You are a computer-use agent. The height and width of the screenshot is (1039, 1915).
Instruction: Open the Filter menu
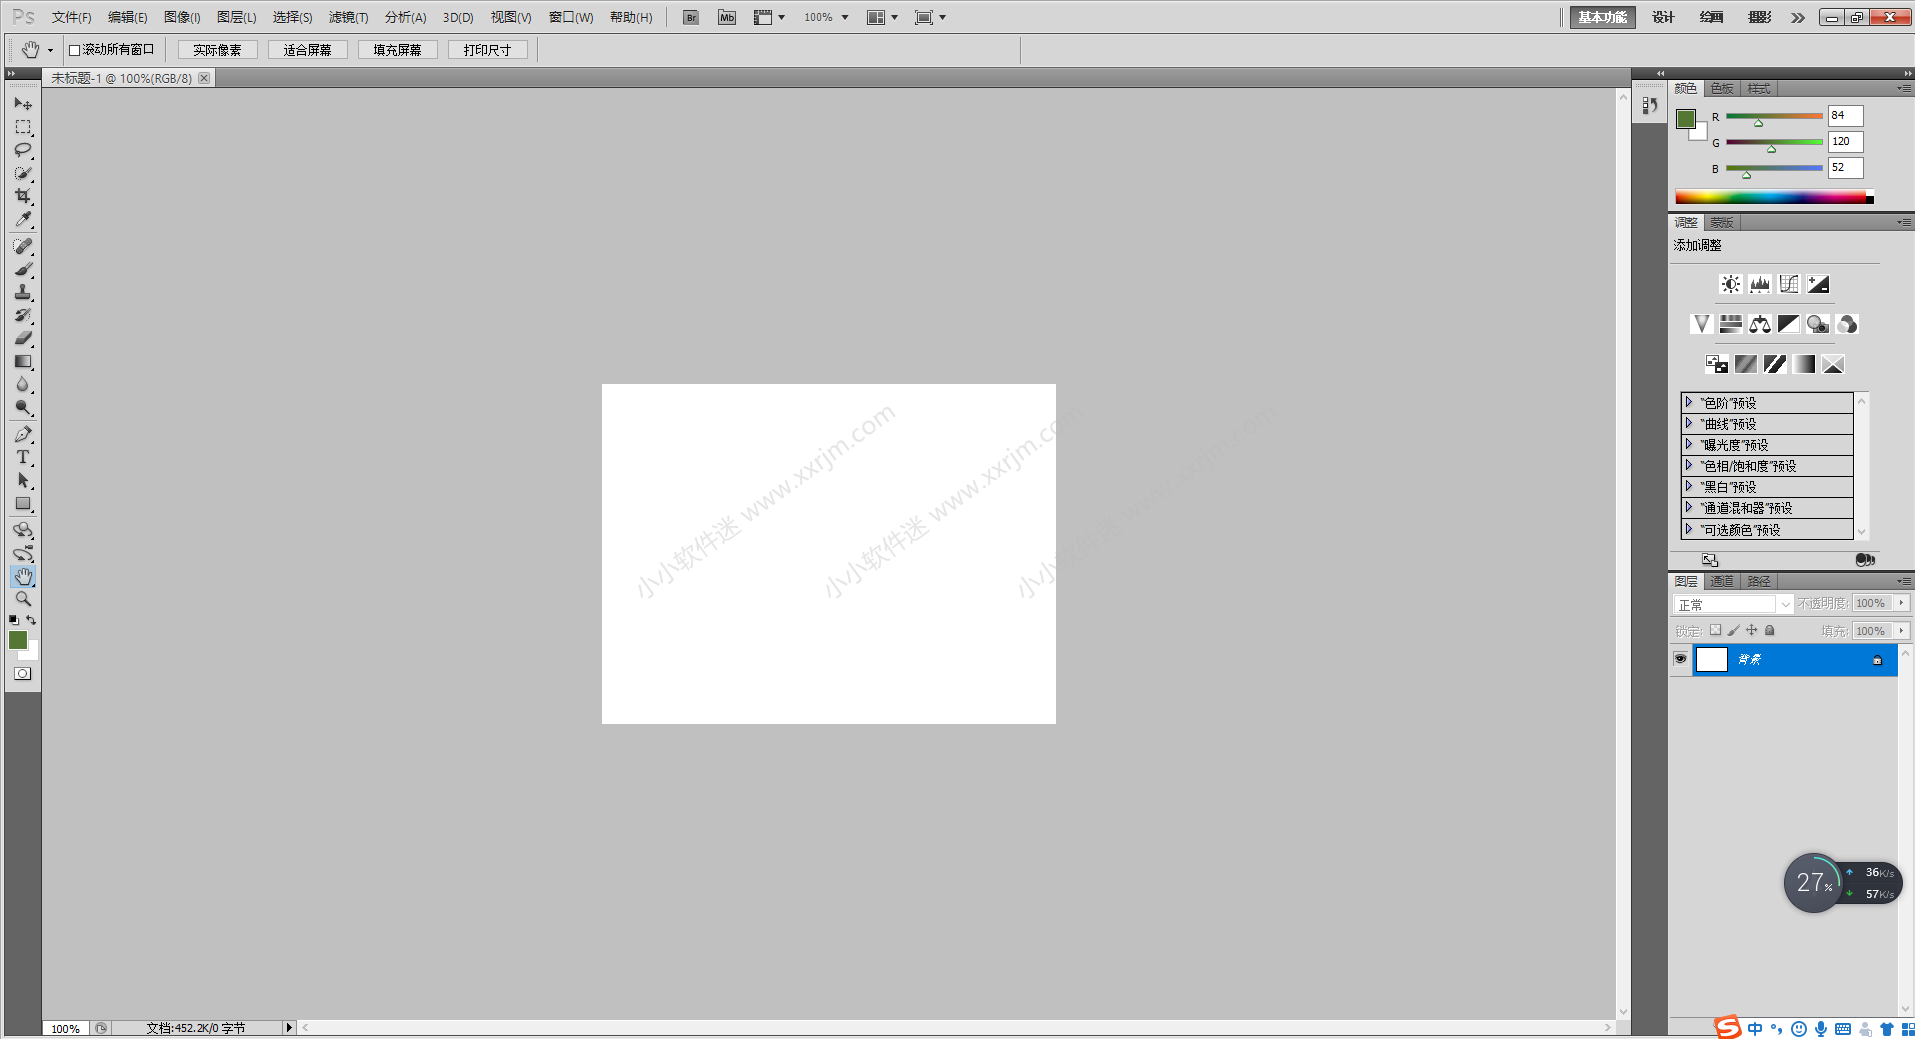coord(348,17)
